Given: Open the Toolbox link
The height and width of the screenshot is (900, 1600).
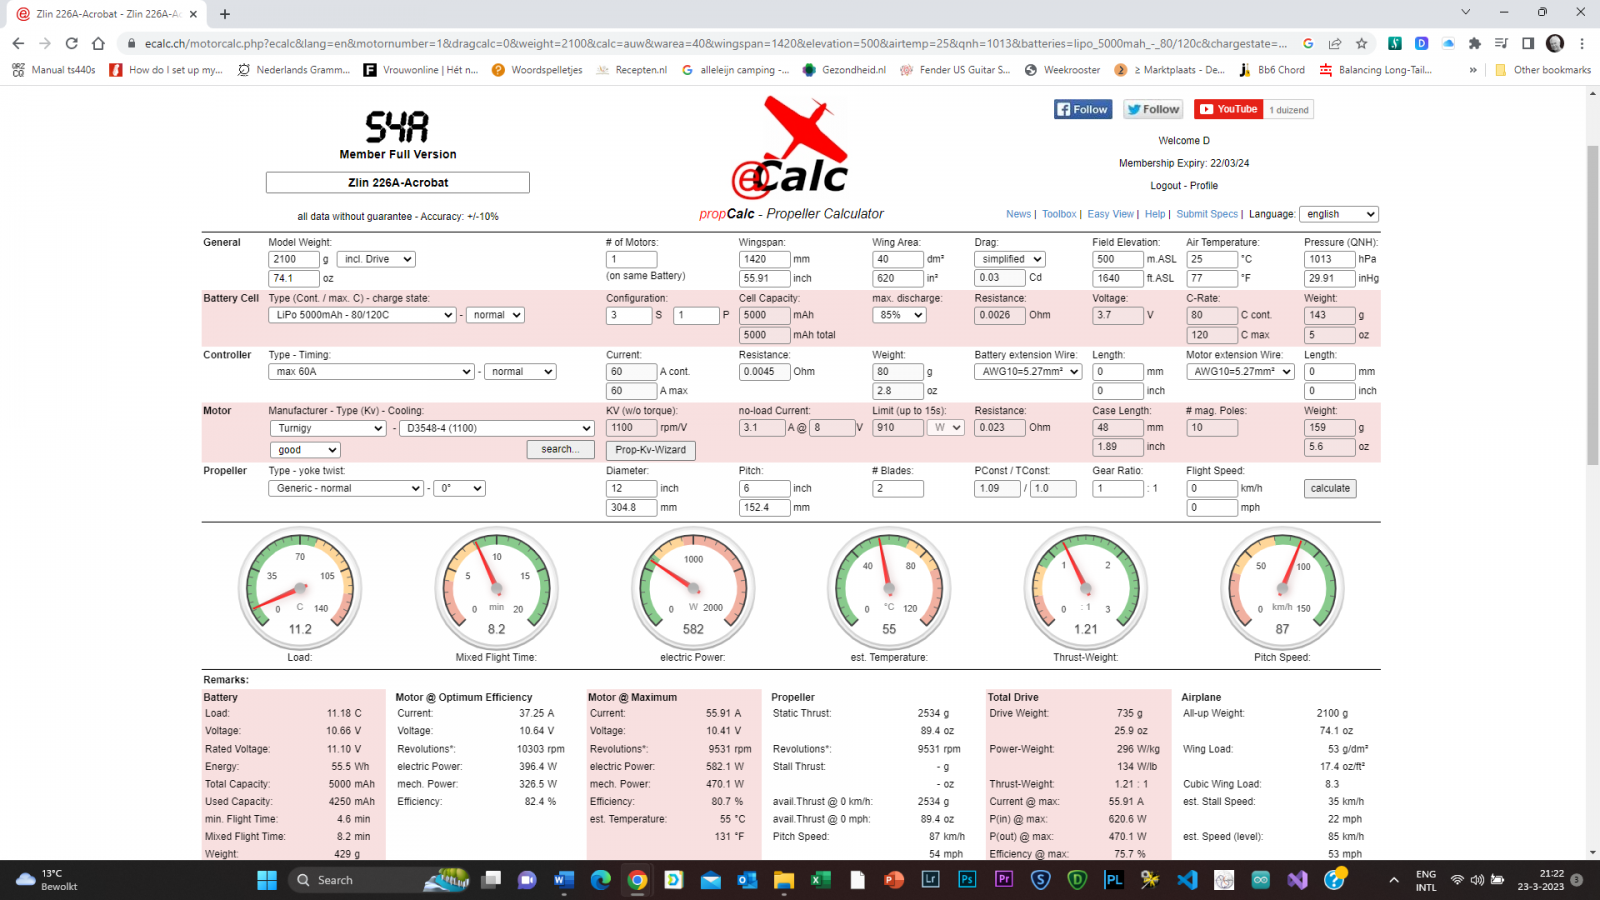Looking at the screenshot, I should (1059, 214).
